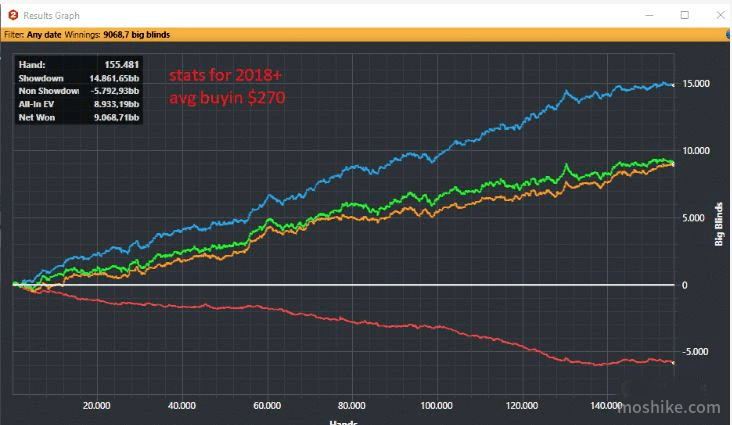Select the Net Won row in stats box
The width and height of the screenshot is (732, 425).
coord(78,117)
